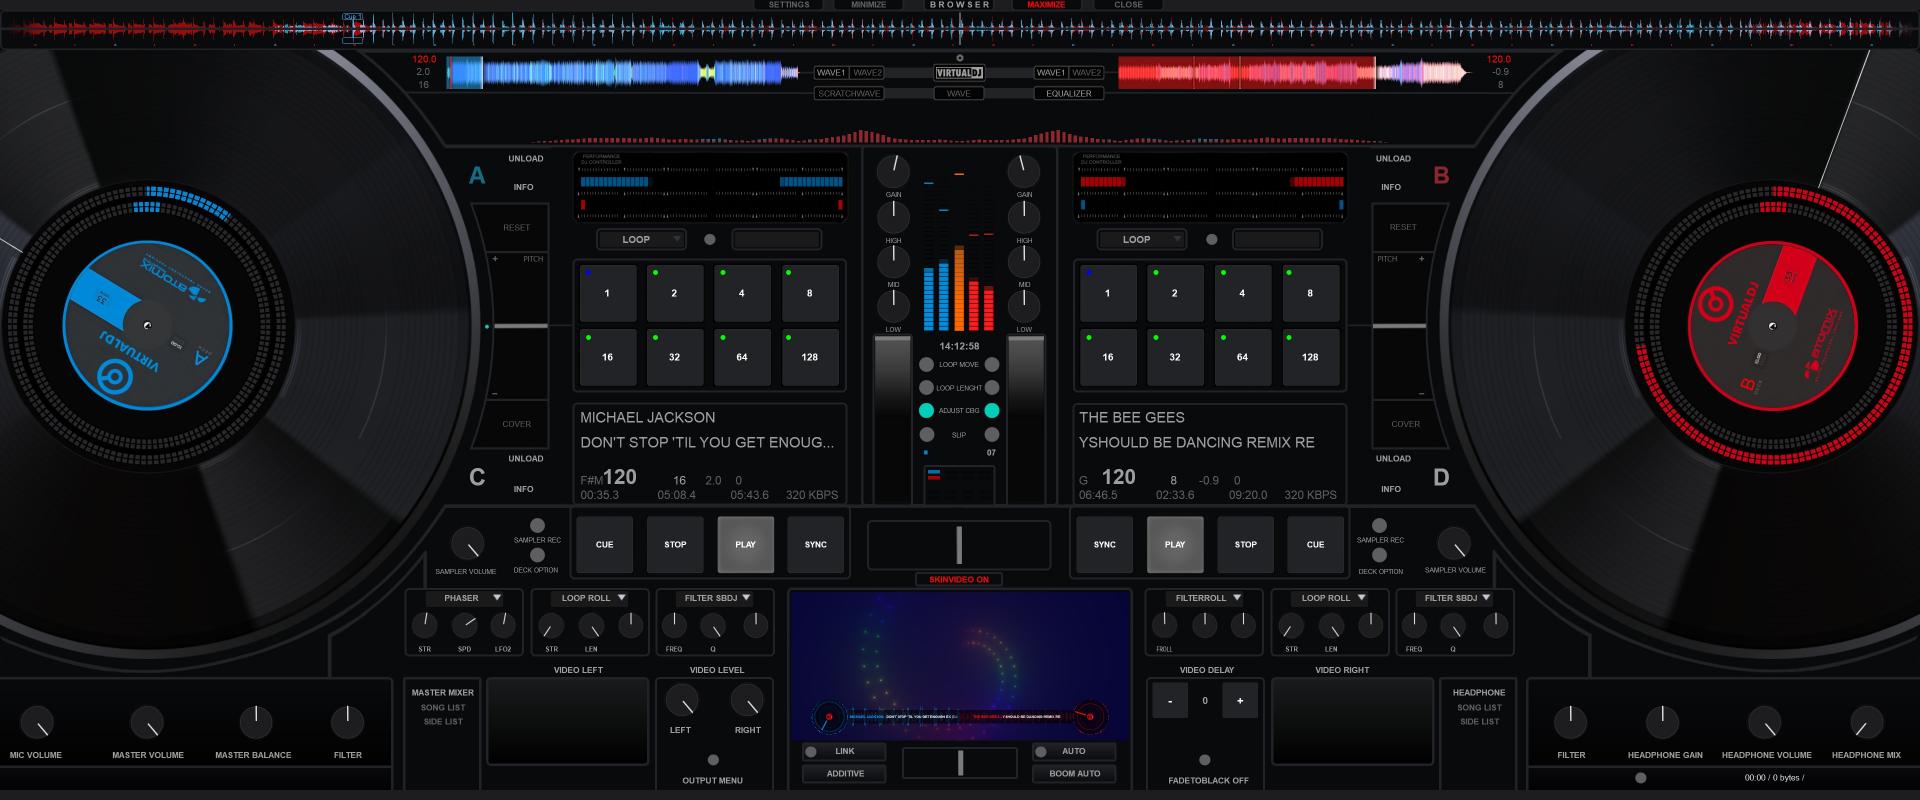Open right FILTER SBDJ effect dropdown
This screenshot has width=1920, height=800.
tap(1454, 598)
